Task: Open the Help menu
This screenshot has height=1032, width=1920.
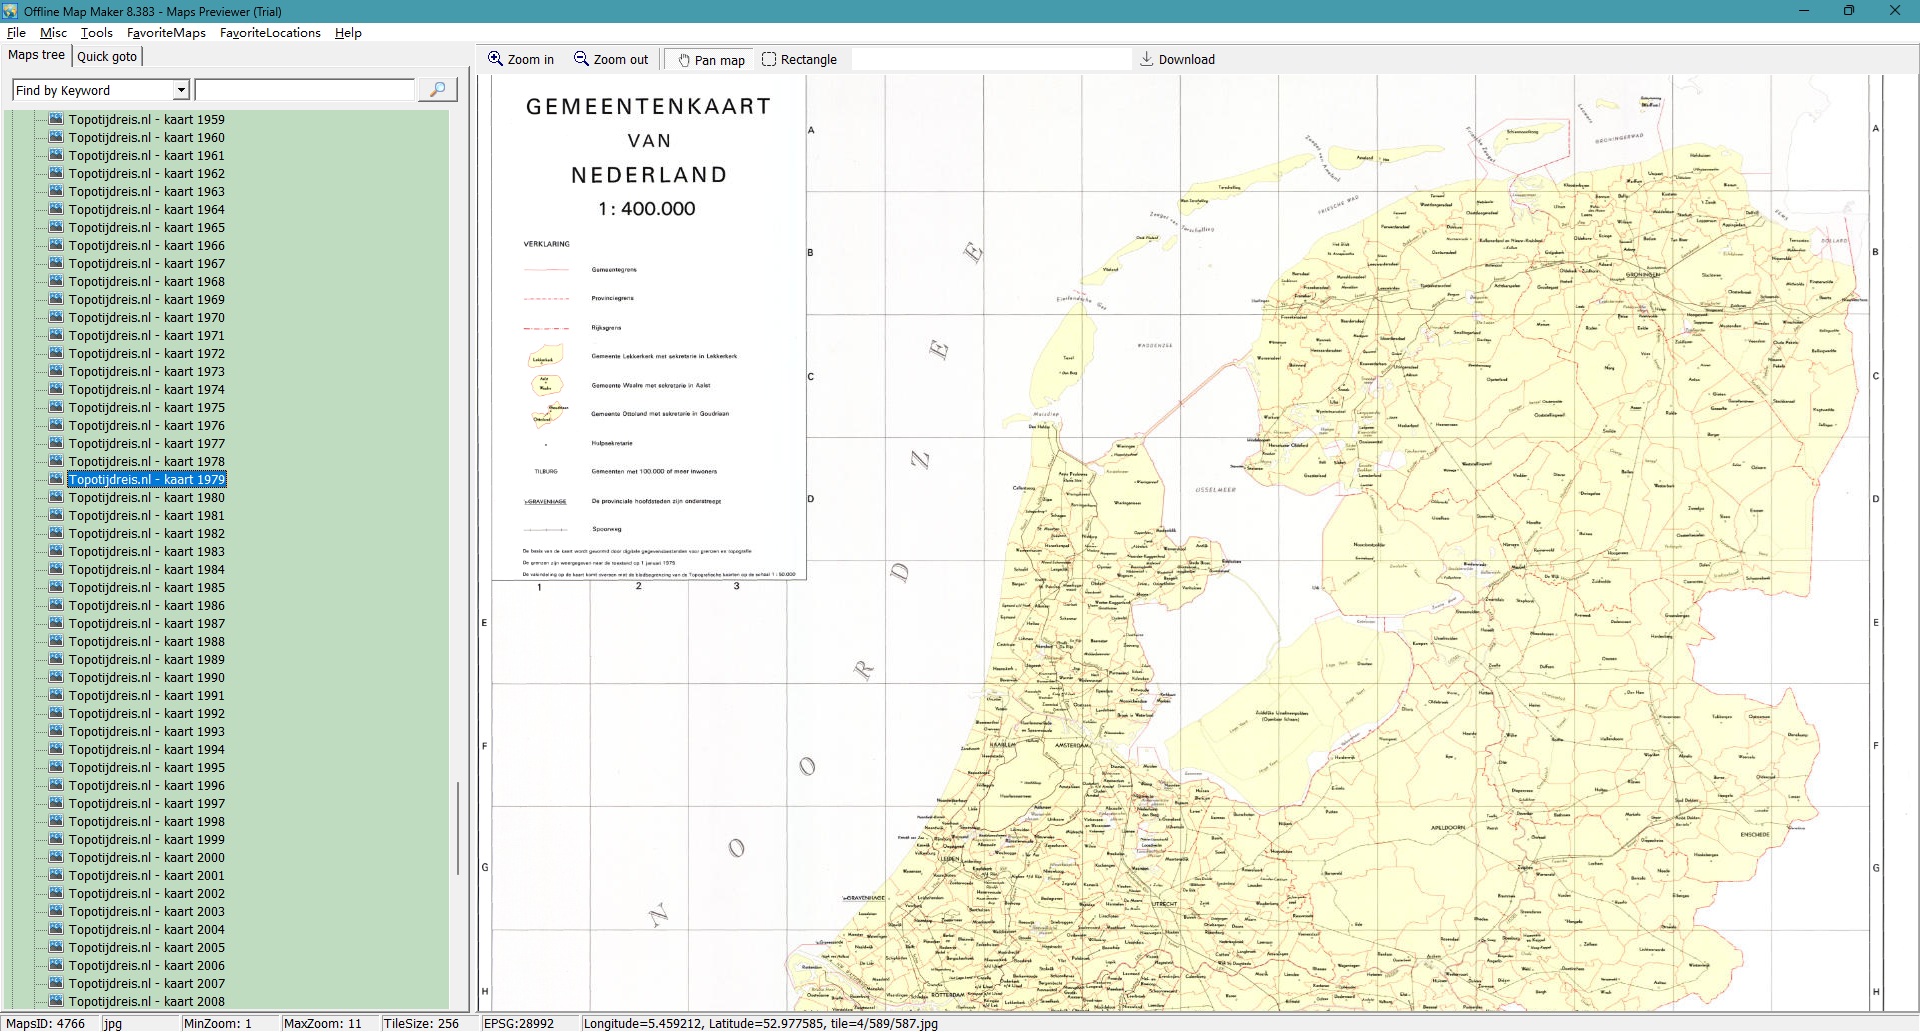Action: click(x=348, y=32)
